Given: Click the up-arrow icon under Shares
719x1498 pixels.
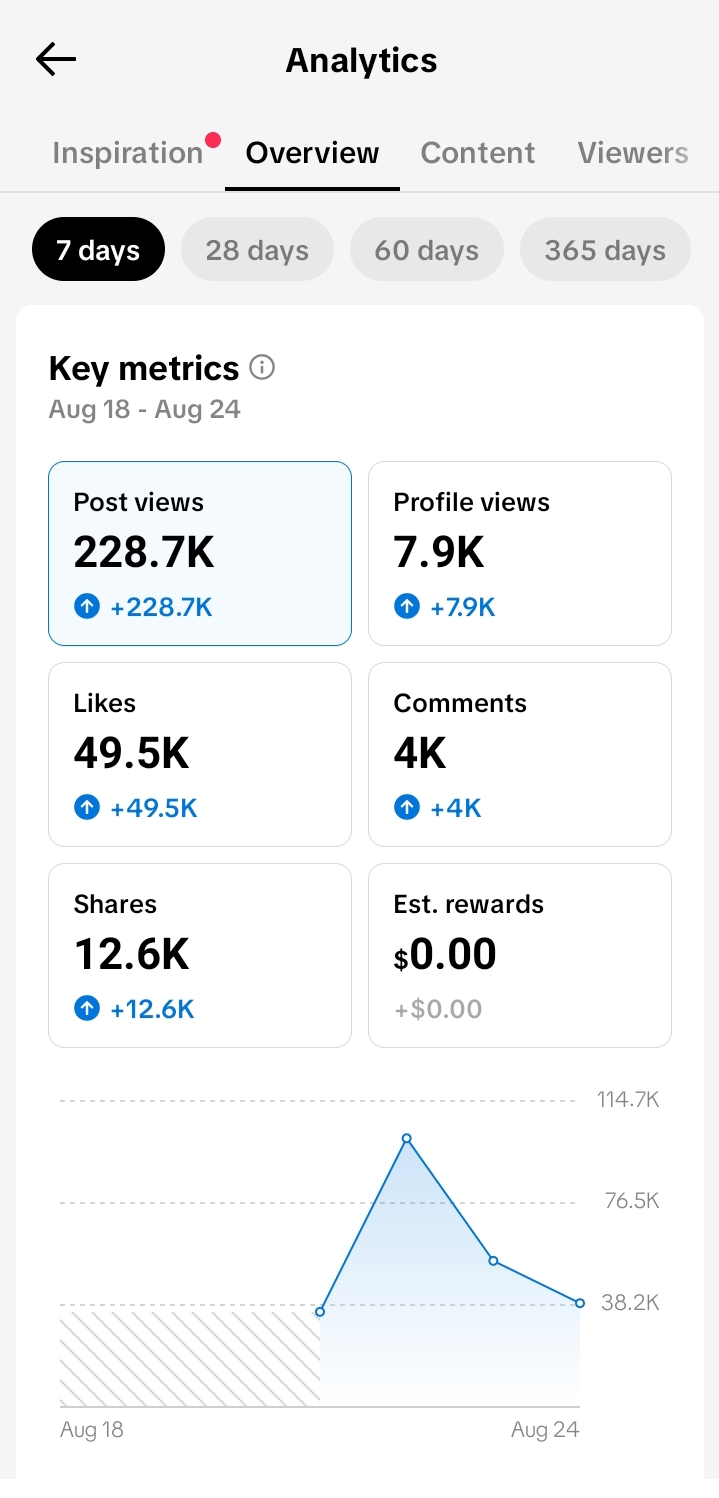Looking at the screenshot, I should 87,1008.
